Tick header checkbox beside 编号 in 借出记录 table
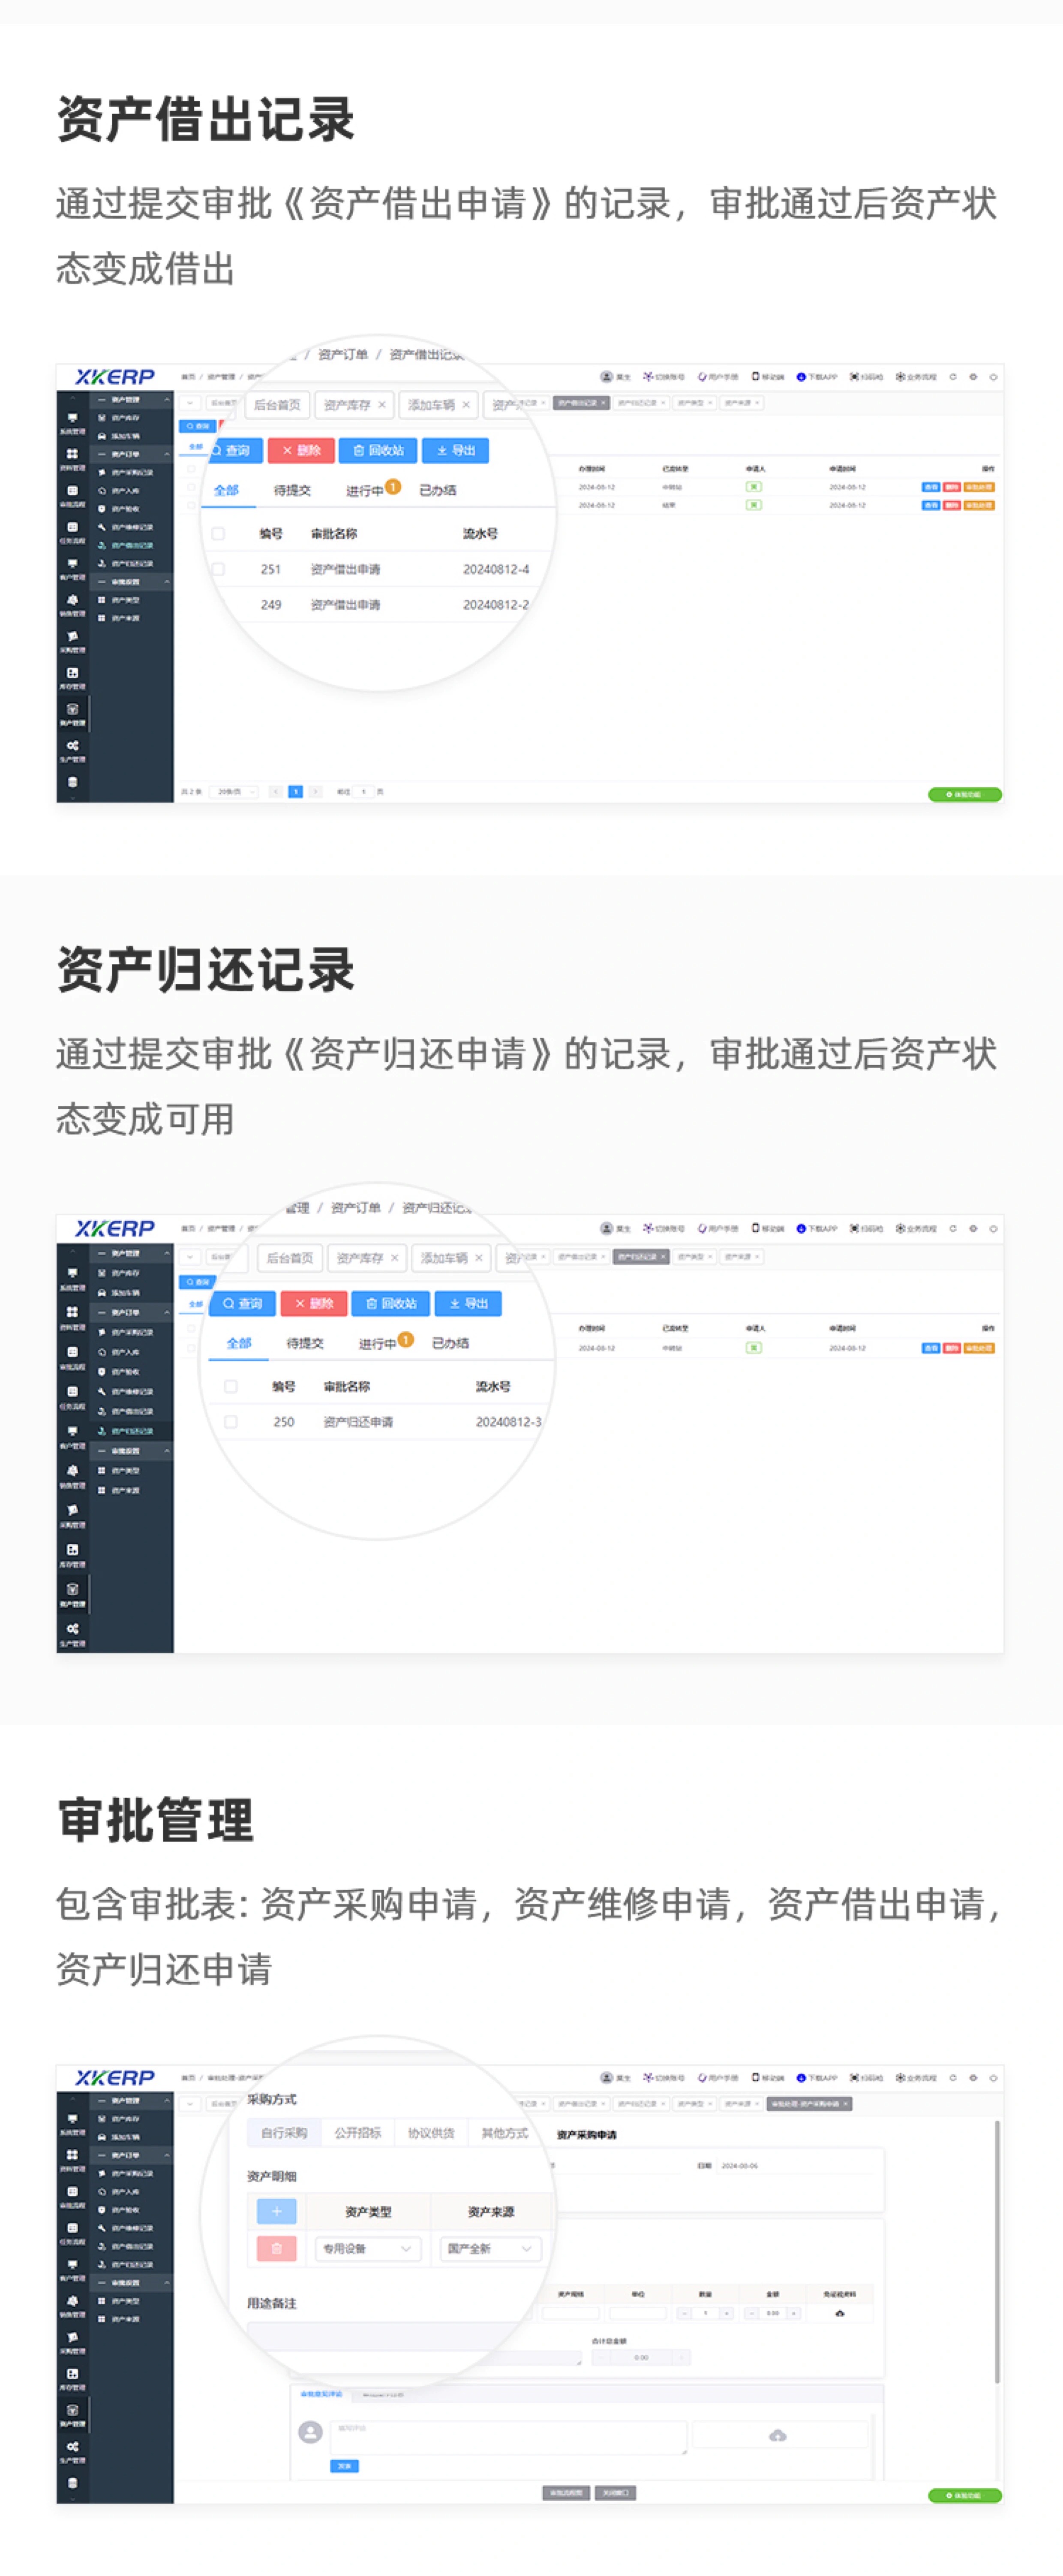The height and width of the screenshot is (2576, 1063). coord(218,534)
